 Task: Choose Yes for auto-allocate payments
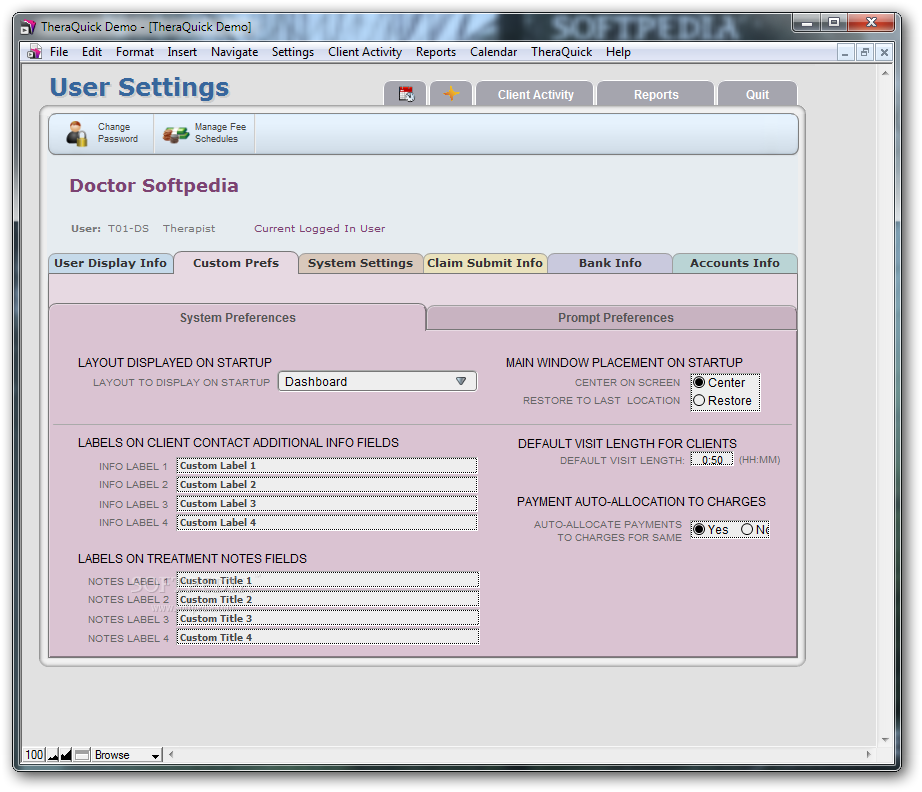click(699, 529)
